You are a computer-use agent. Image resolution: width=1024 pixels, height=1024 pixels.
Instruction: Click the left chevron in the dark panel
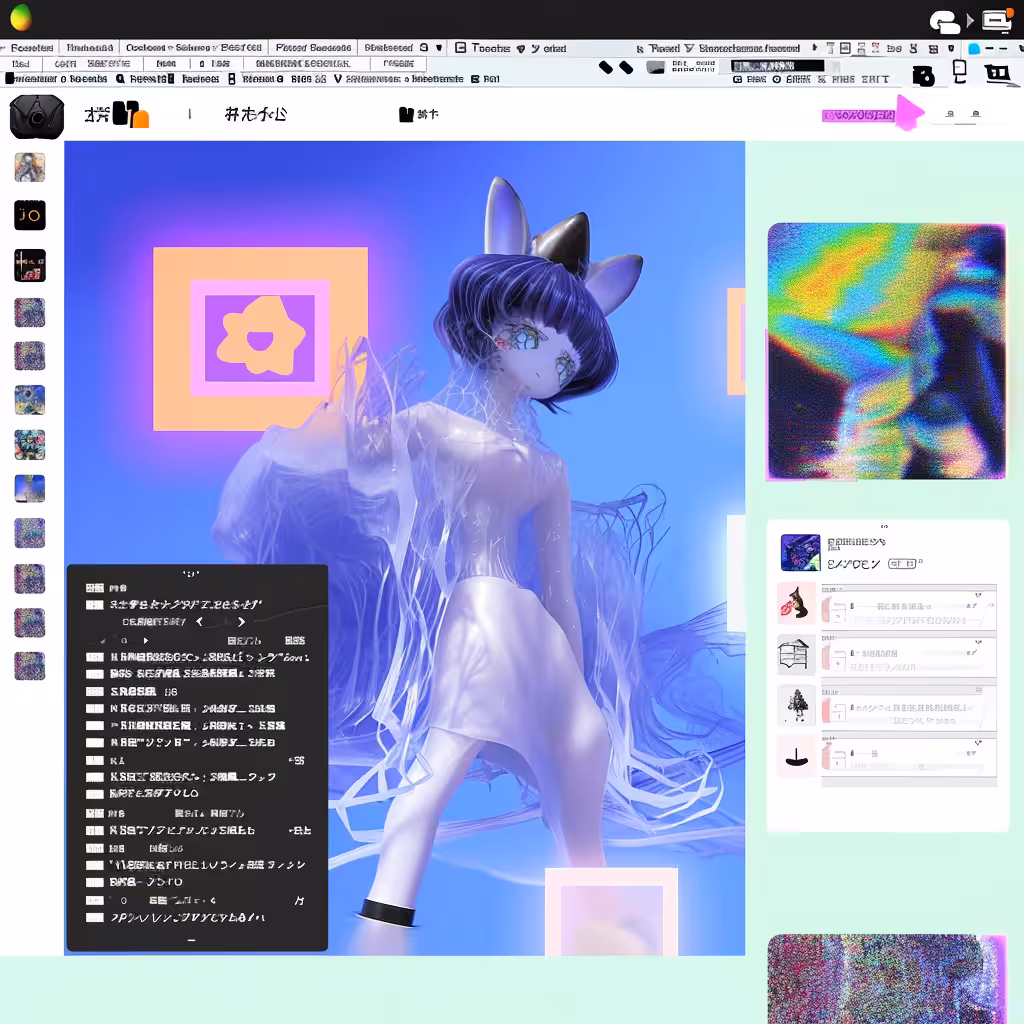click(x=200, y=622)
